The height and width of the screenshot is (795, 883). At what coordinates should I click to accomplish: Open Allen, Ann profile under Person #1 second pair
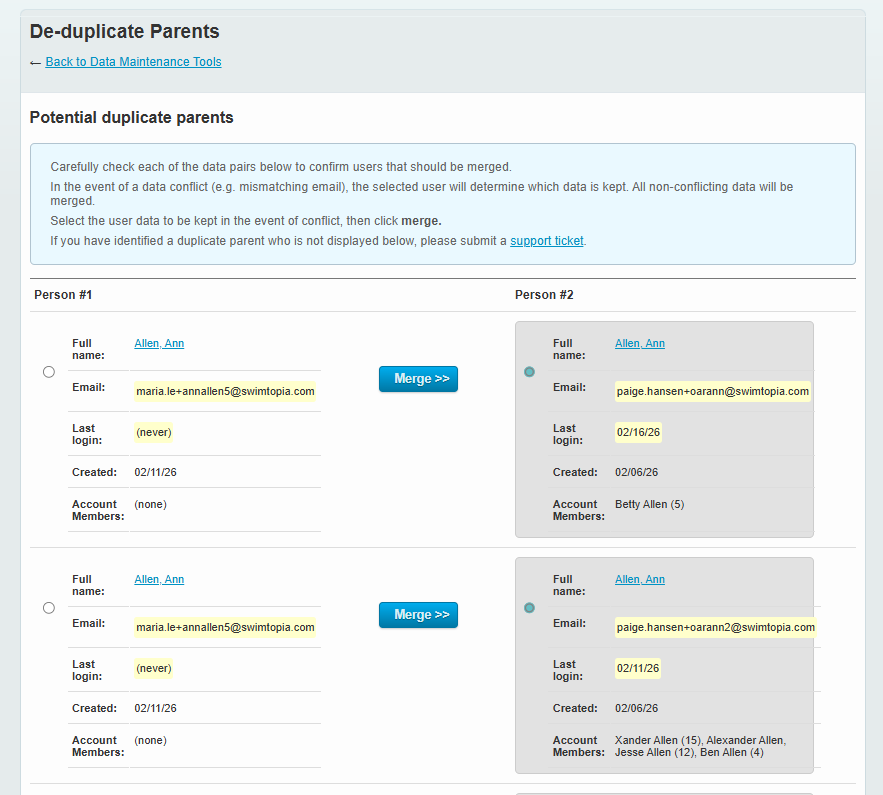158,579
